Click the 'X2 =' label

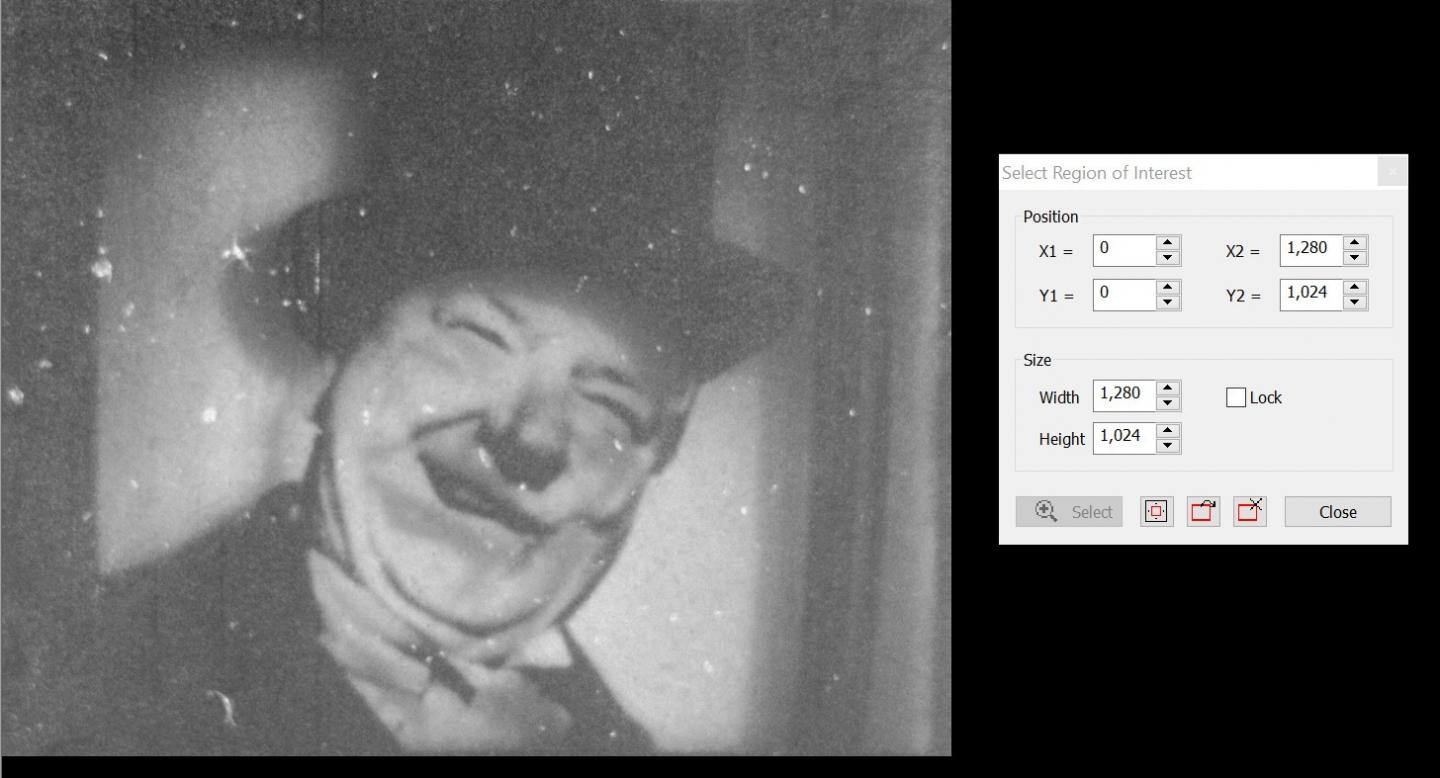pos(1243,252)
